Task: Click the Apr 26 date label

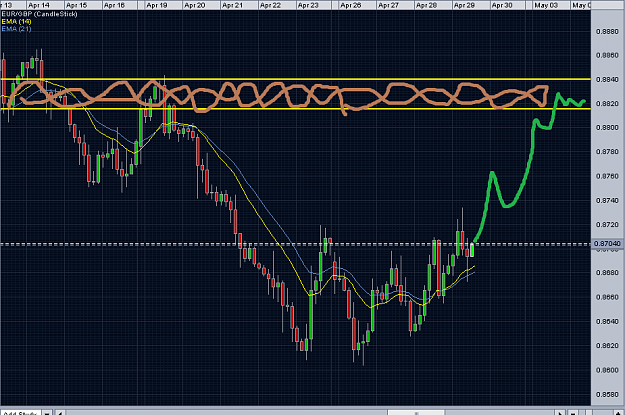Action: click(x=351, y=5)
